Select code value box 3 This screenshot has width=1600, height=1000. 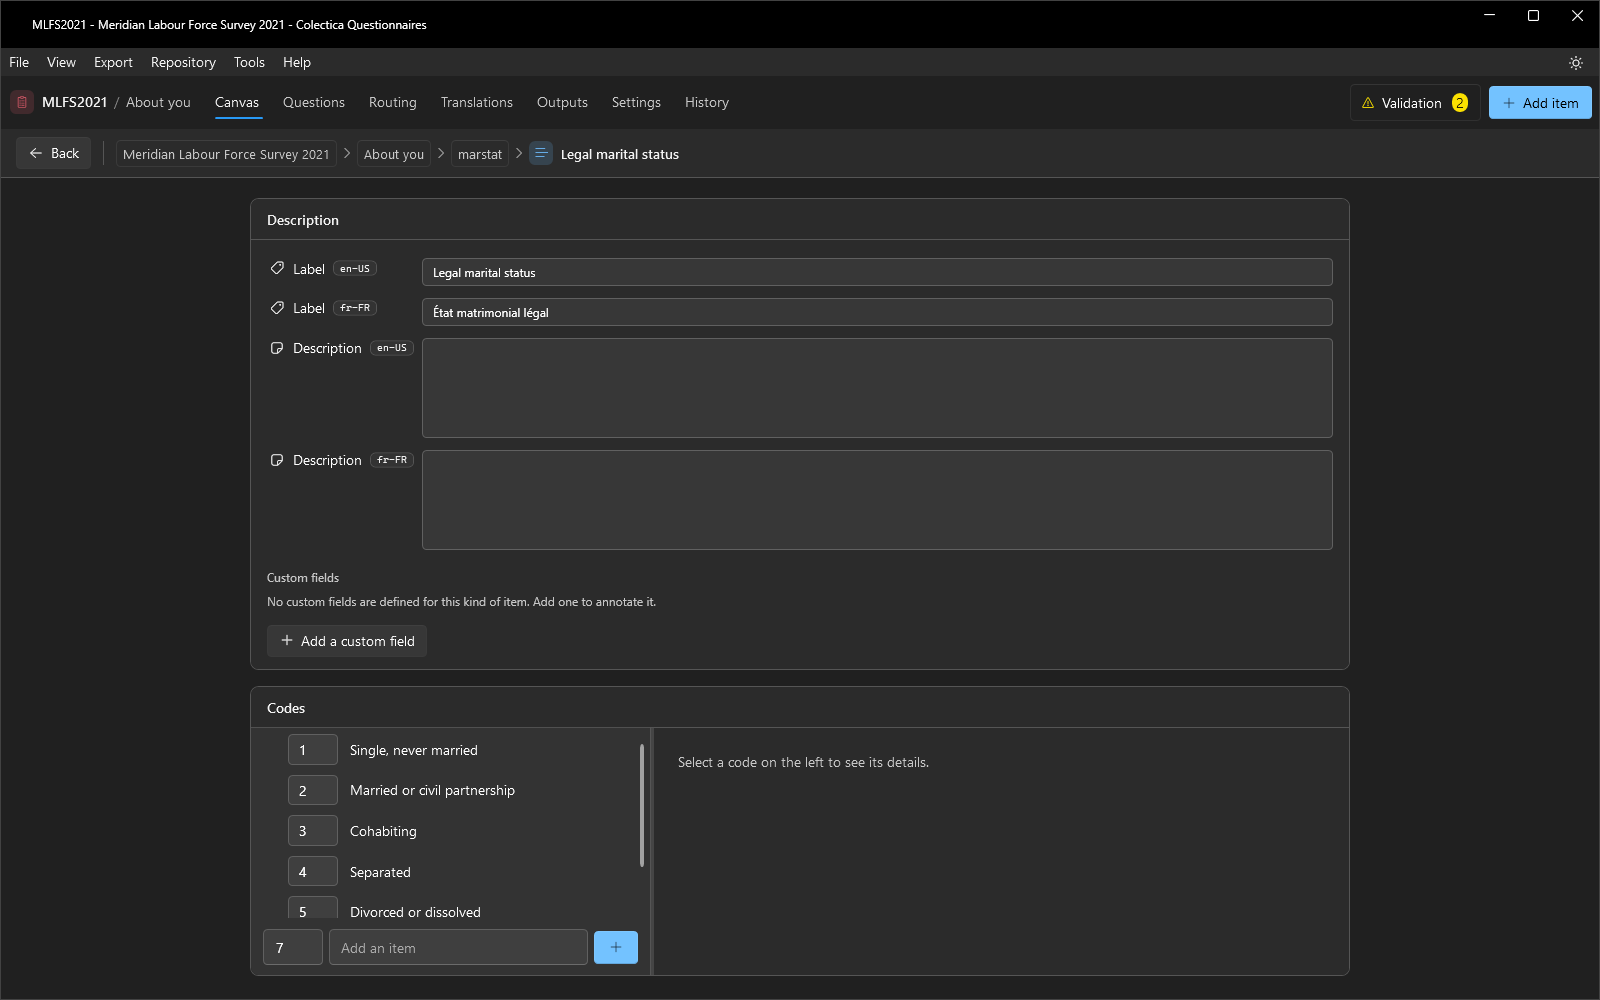tap(313, 831)
